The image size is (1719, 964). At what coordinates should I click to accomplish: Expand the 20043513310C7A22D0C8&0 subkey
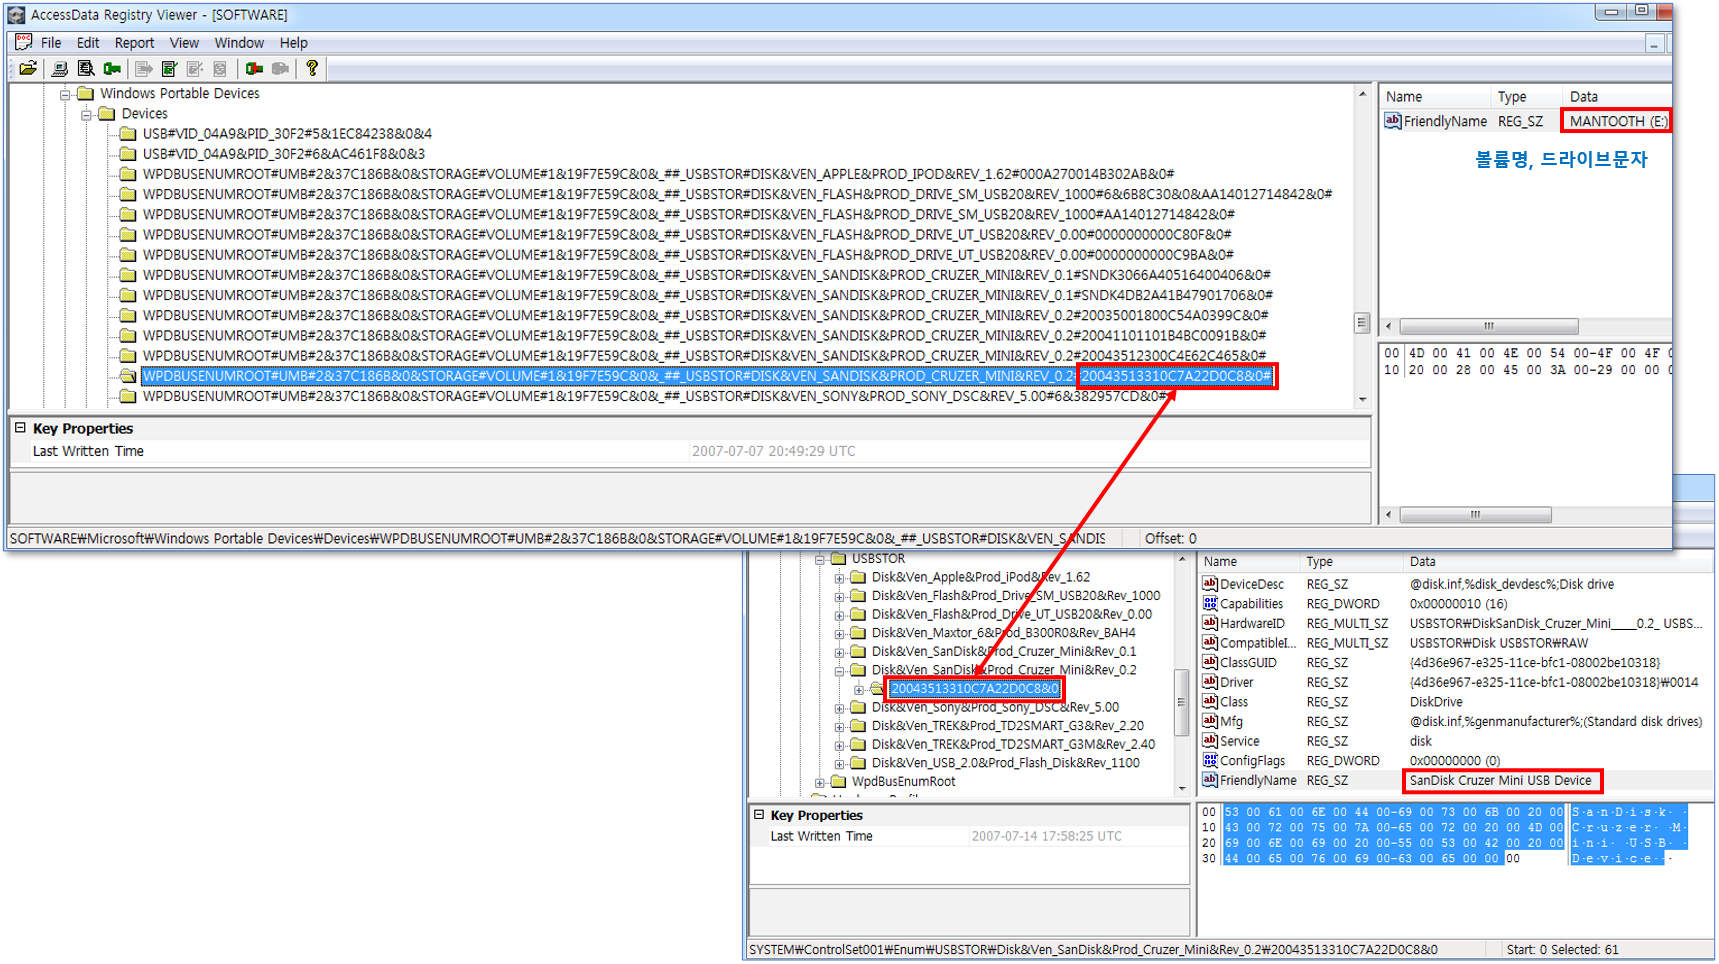859,689
